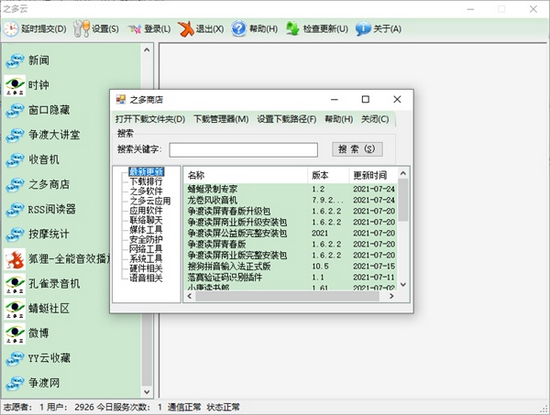The image size is (550, 415).
Task: Select 争渡读屏青春版升级包 row
Action: pos(291,211)
